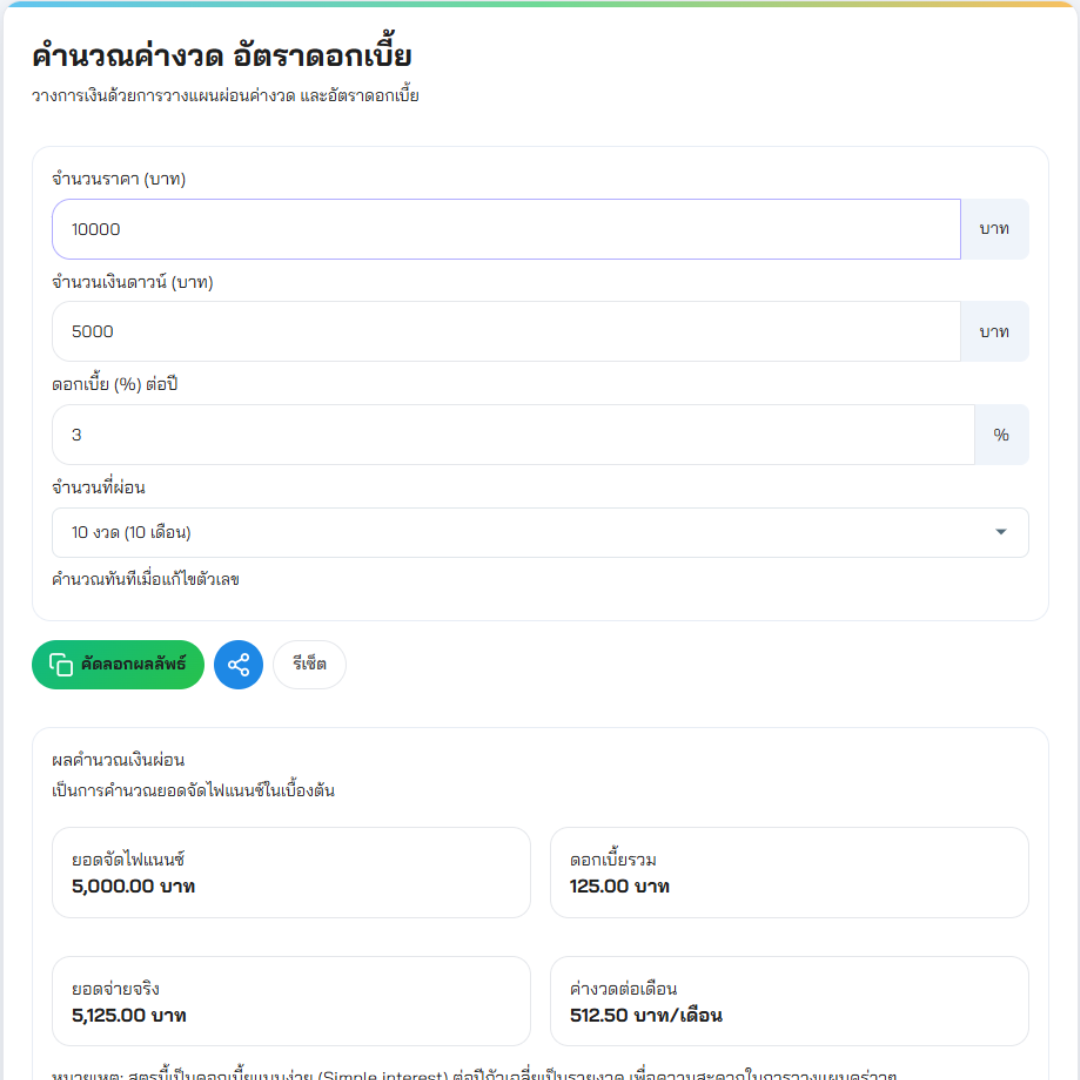Click the ยอดจัดไฟแนนซ์ 5,000.00 บาท value
The width and height of the screenshot is (1080, 1080).
point(134,886)
